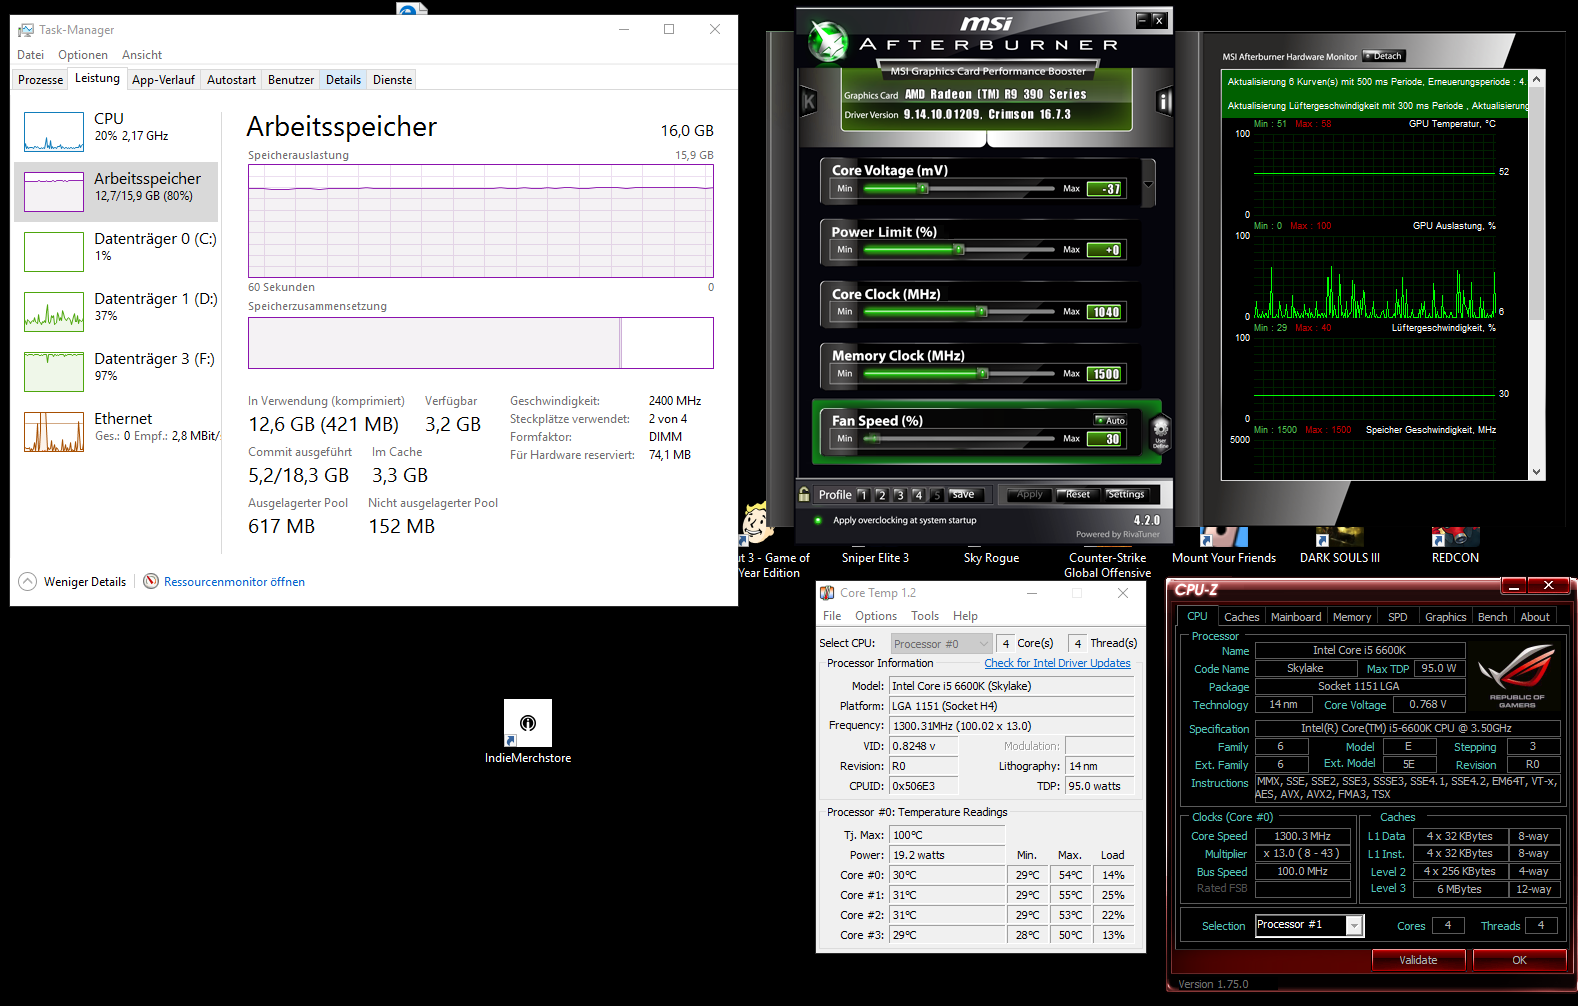This screenshot has height=1006, width=1578.
Task: Click the Memory Clock slider handle
Action: pyautogui.click(x=983, y=374)
